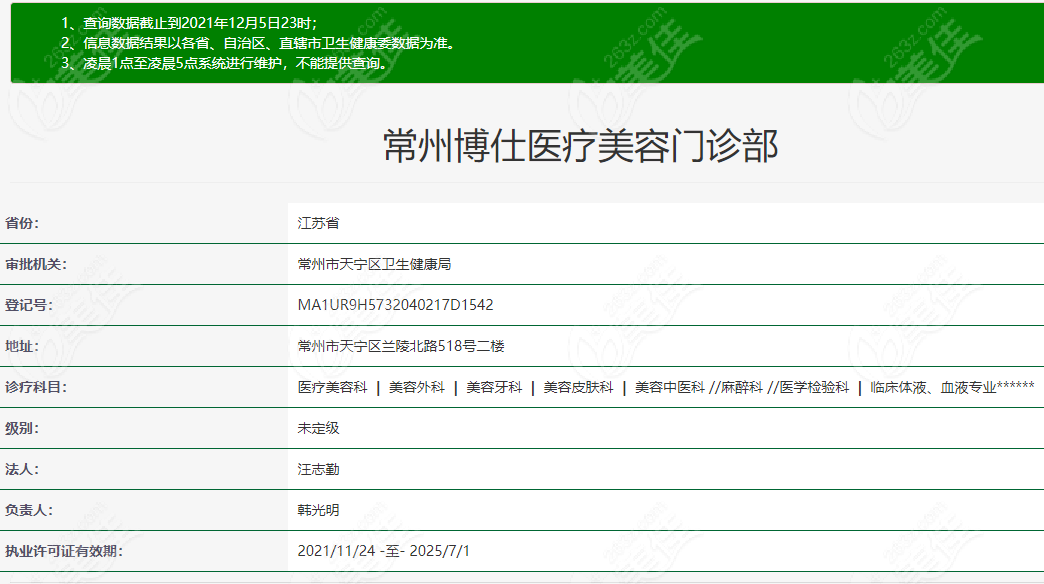
Task: Click notice line 3 about 系统进行维护
Action: [x=224, y=63]
